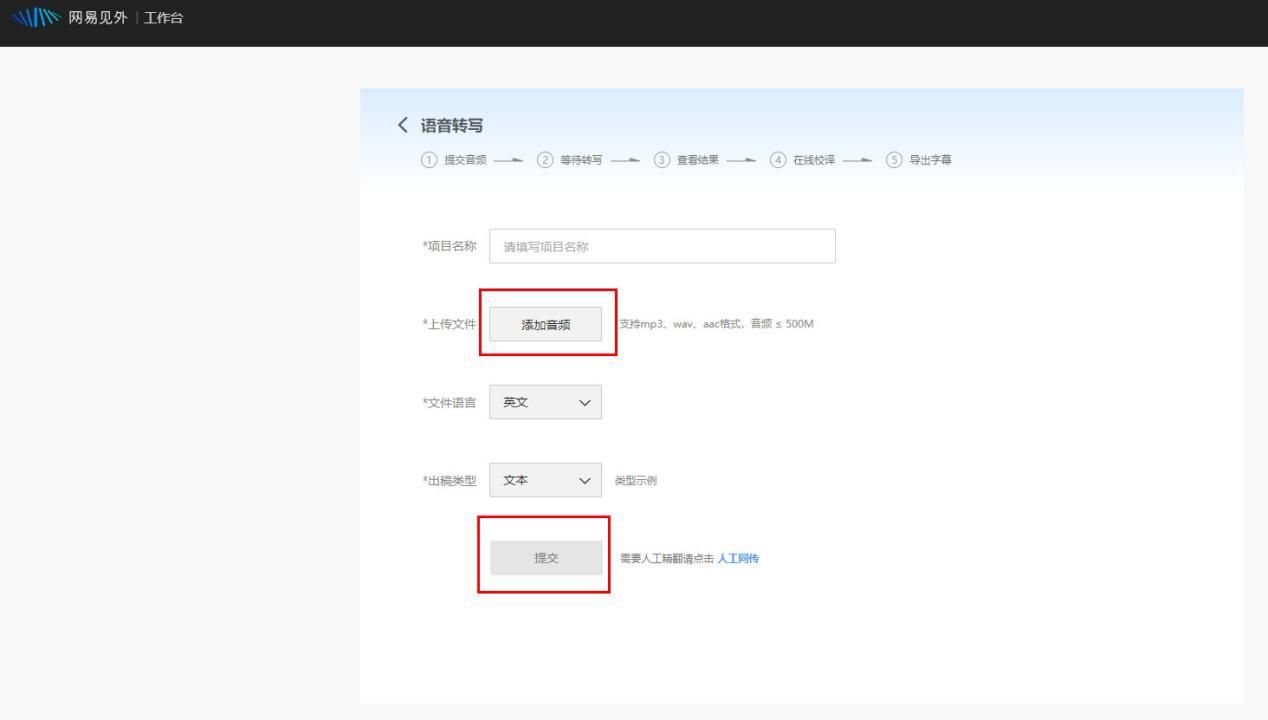This screenshot has width=1268, height=720.
Task: Click the *上传文件 field label
Action: click(x=450, y=324)
